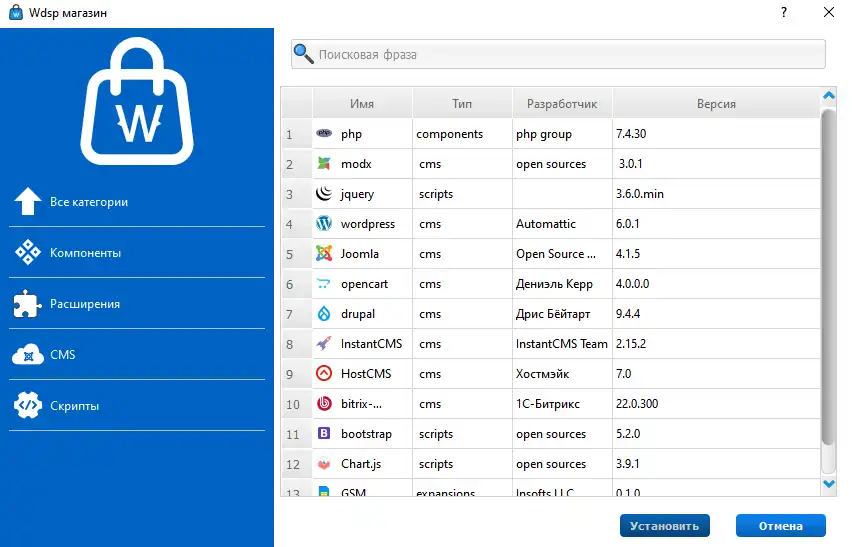
Task: Click the bitrix red spiral icon
Action: coord(324,403)
